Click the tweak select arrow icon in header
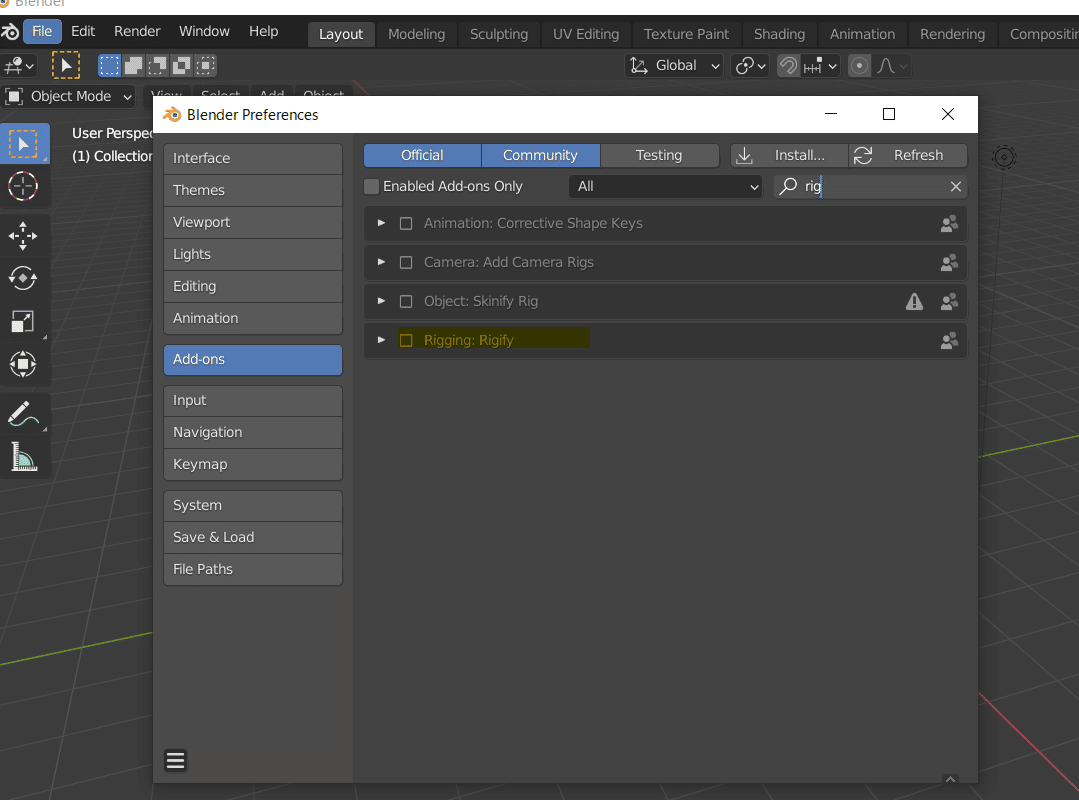1079x800 pixels. [66, 65]
